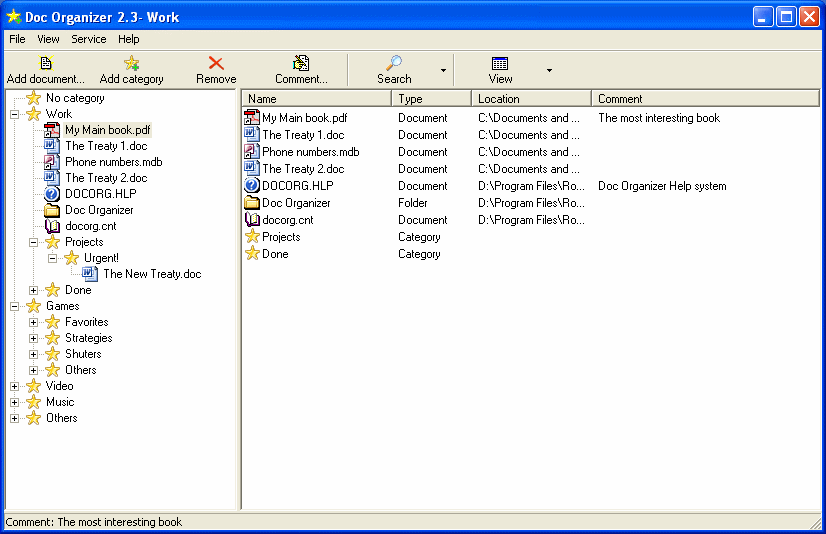This screenshot has width=826, height=534.
Task: Collapse the Games category
Action: click(x=14, y=306)
